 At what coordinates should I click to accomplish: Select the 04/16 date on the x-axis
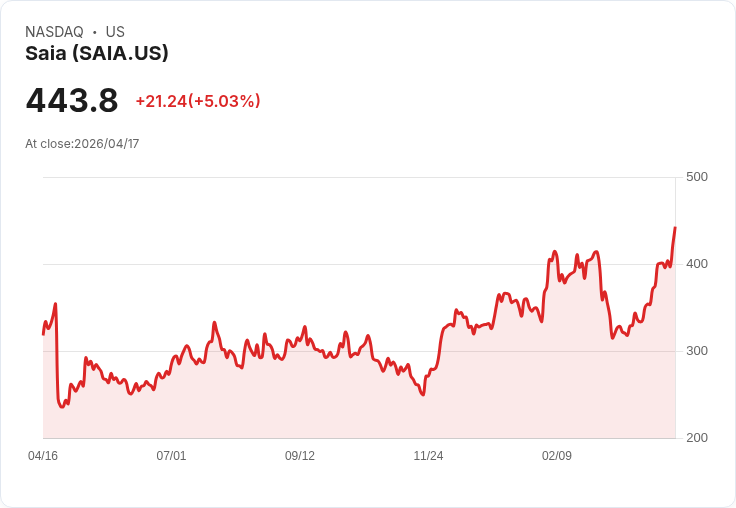pyautogui.click(x=43, y=456)
